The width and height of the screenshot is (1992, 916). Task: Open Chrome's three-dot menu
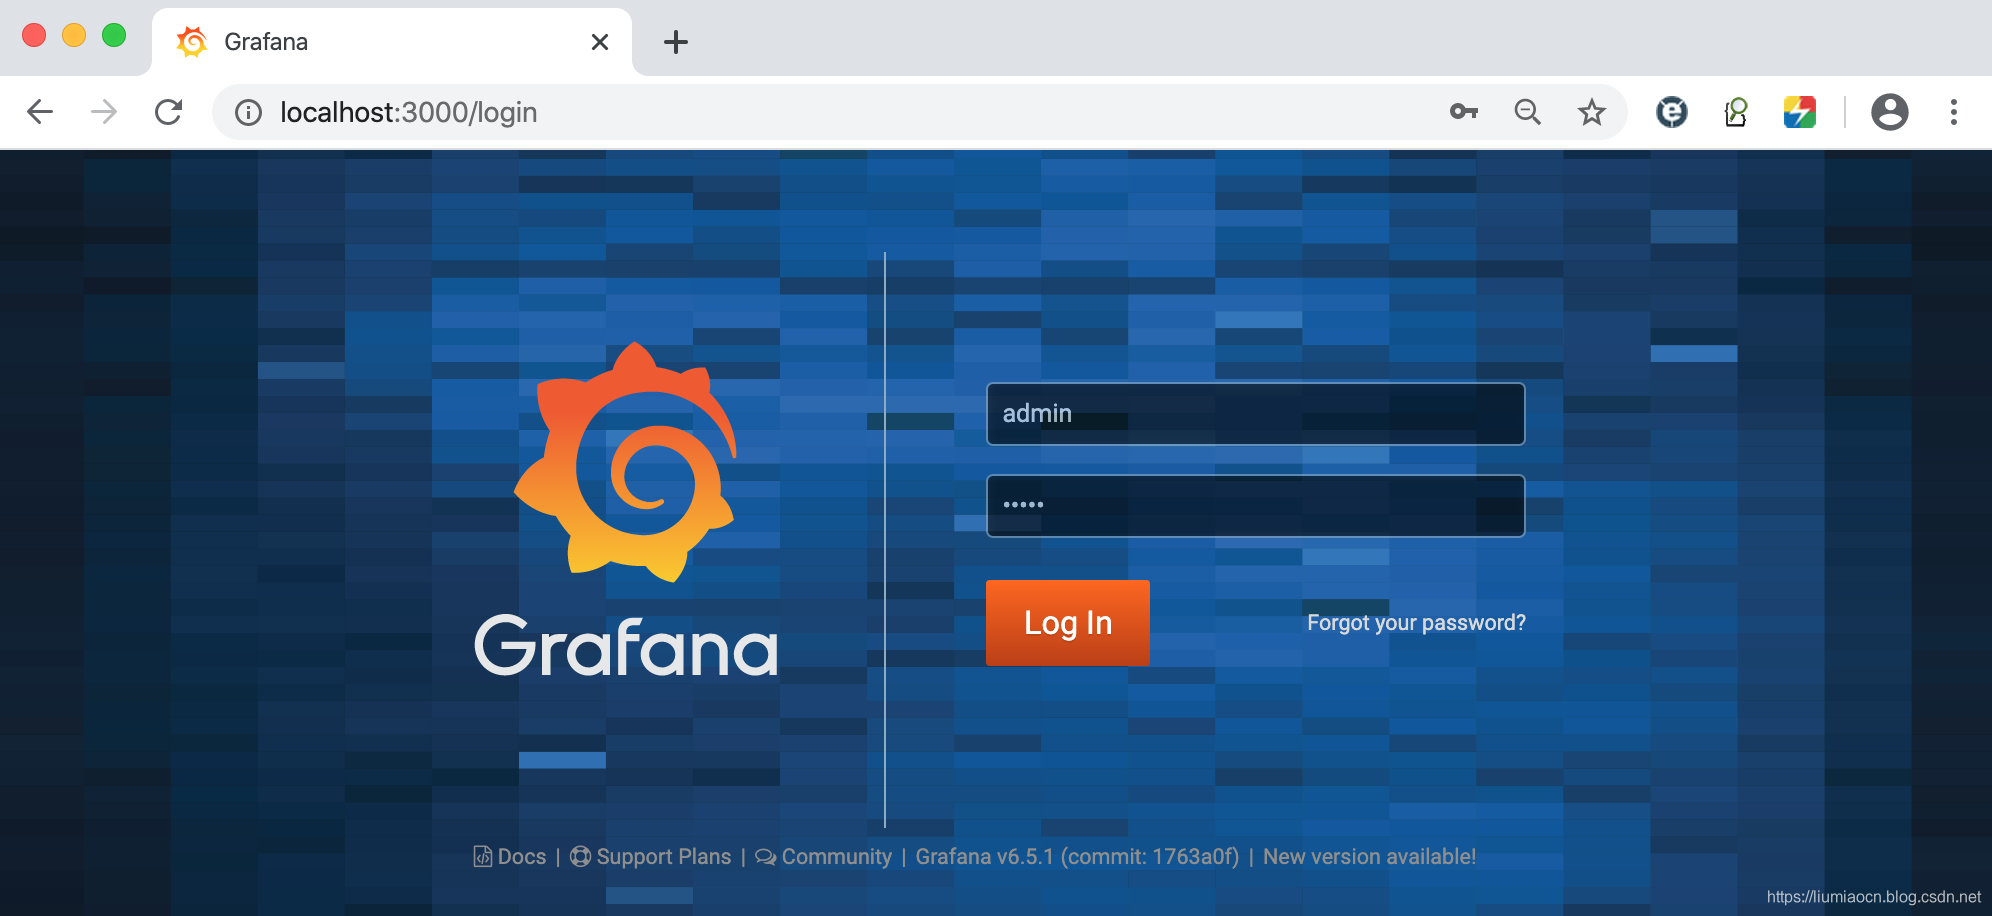(1953, 112)
